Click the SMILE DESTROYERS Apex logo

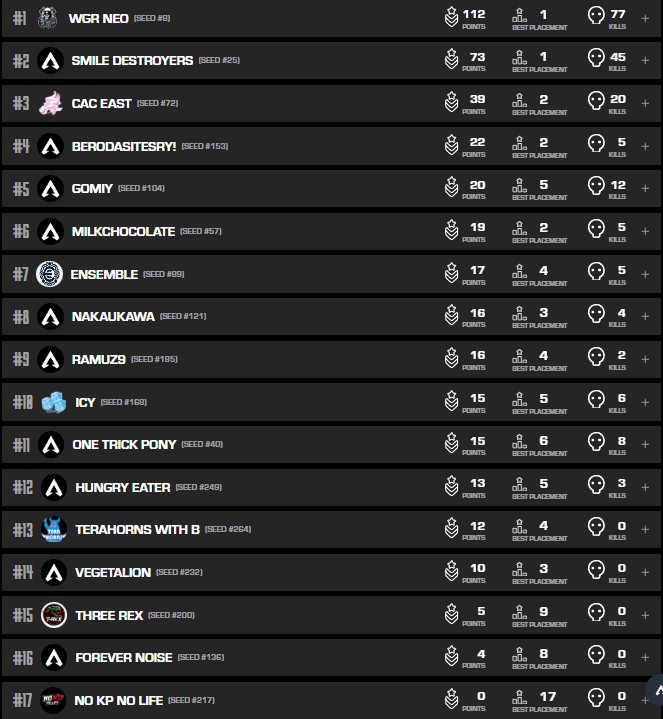pyautogui.click(x=50, y=61)
